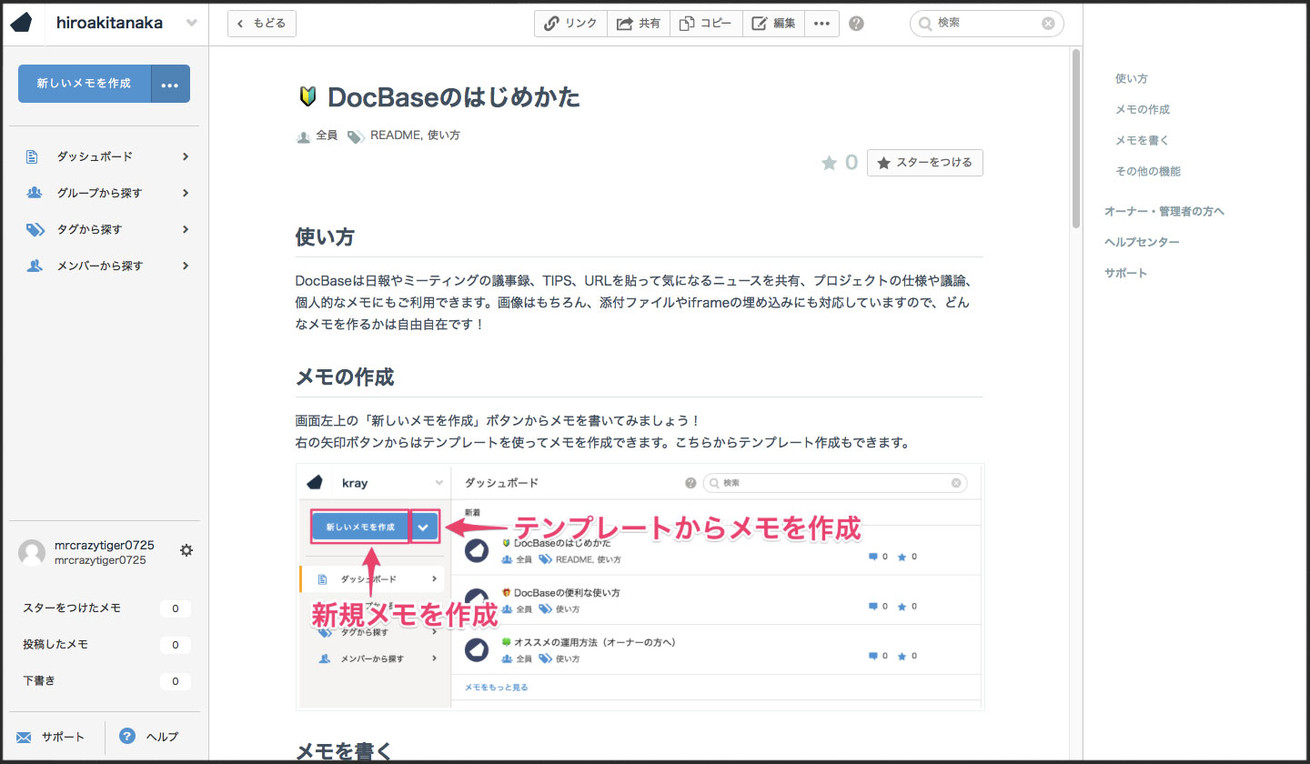Jump to サポート in table of contents
The image size is (1310, 764).
(1126, 273)
